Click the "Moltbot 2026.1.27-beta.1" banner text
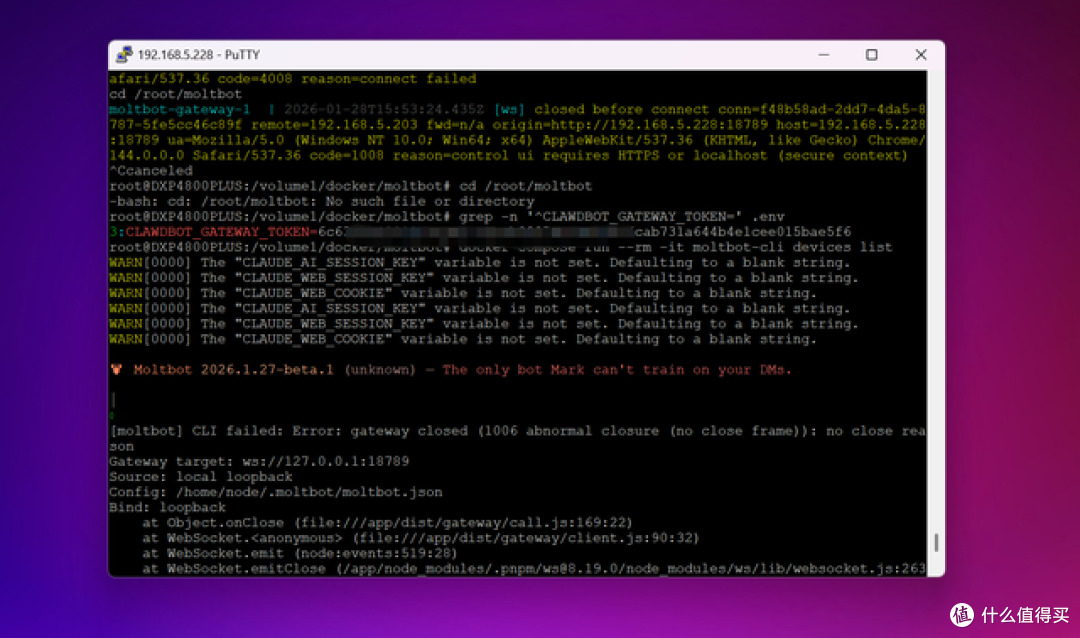The height and width of the screenshot is (638, 1080). pyautogui.click(x=233, y=369)
